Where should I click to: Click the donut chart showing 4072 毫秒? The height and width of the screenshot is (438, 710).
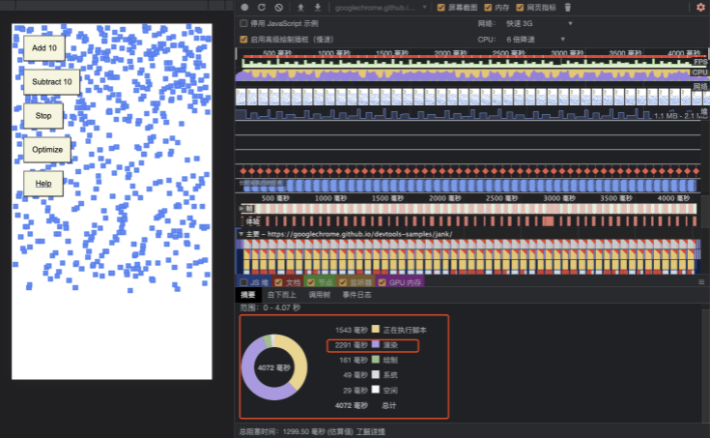coord(274,367)
